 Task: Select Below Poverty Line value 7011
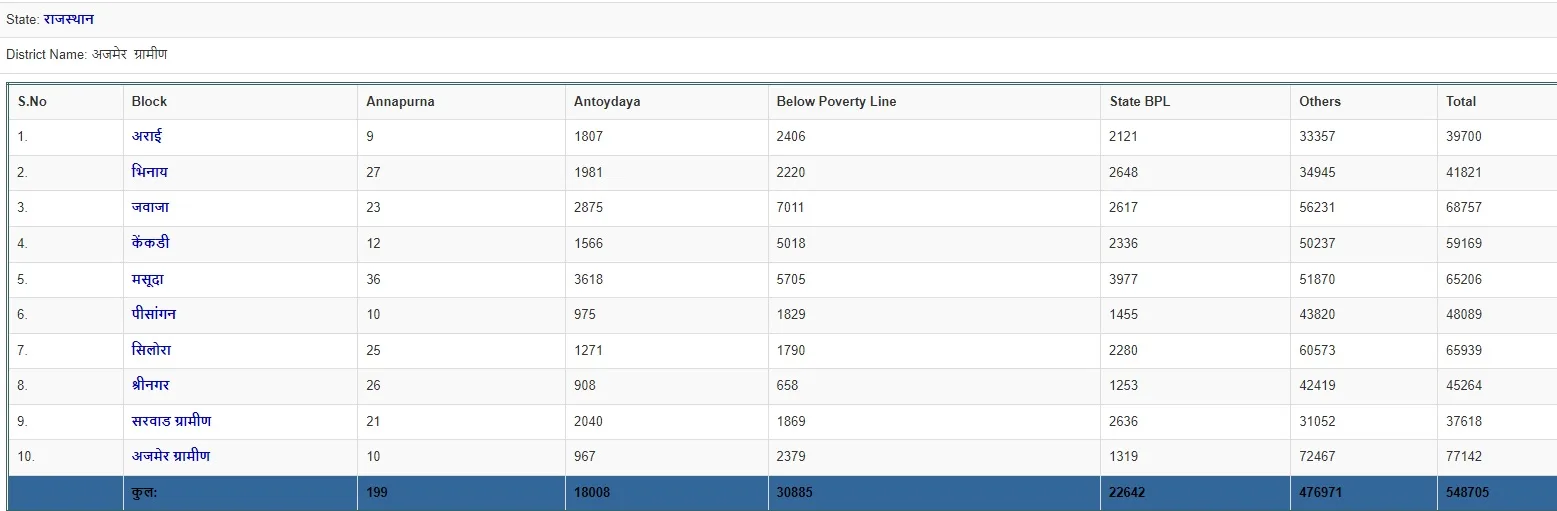791,208
